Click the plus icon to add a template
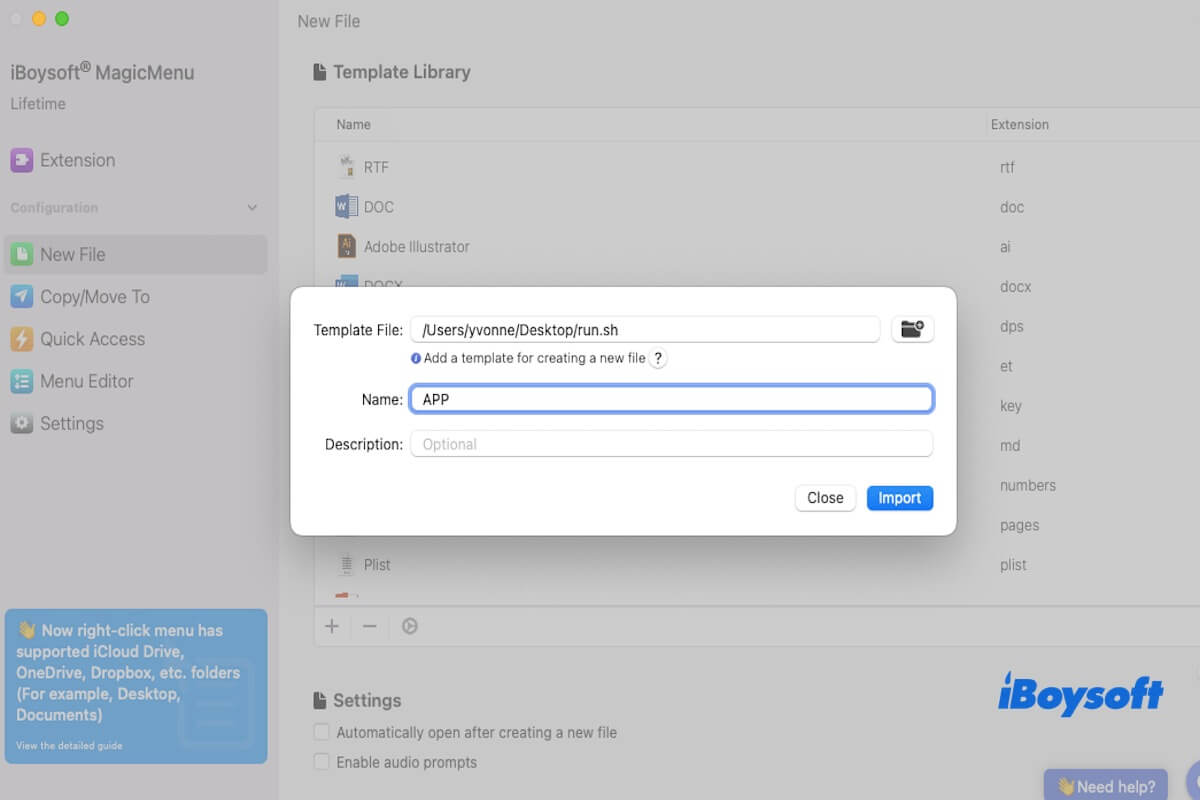This screenshot has width=1200, height=800. tap(332, 626)
